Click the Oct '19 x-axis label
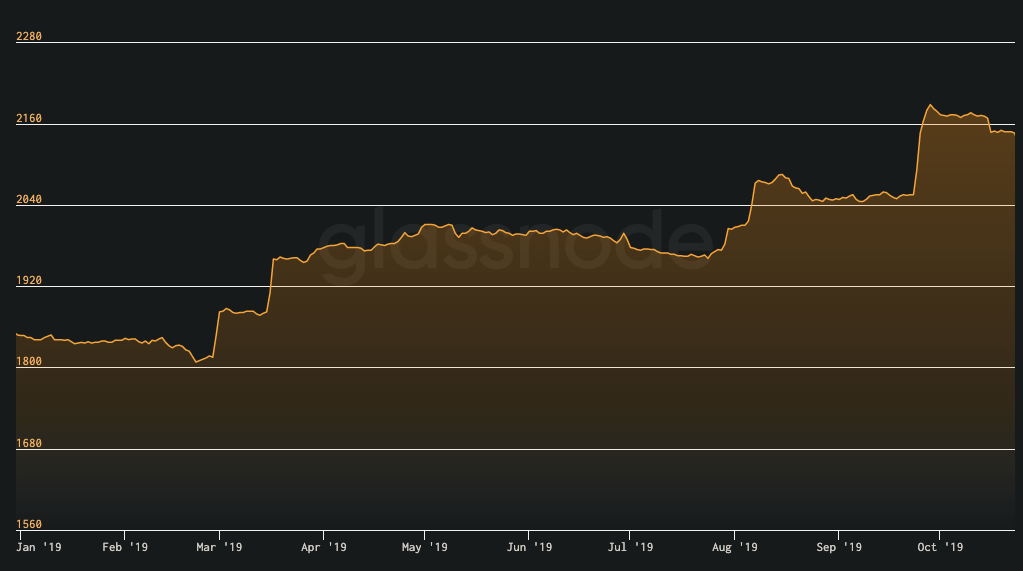1023x571 pixels. click(940, 547)
